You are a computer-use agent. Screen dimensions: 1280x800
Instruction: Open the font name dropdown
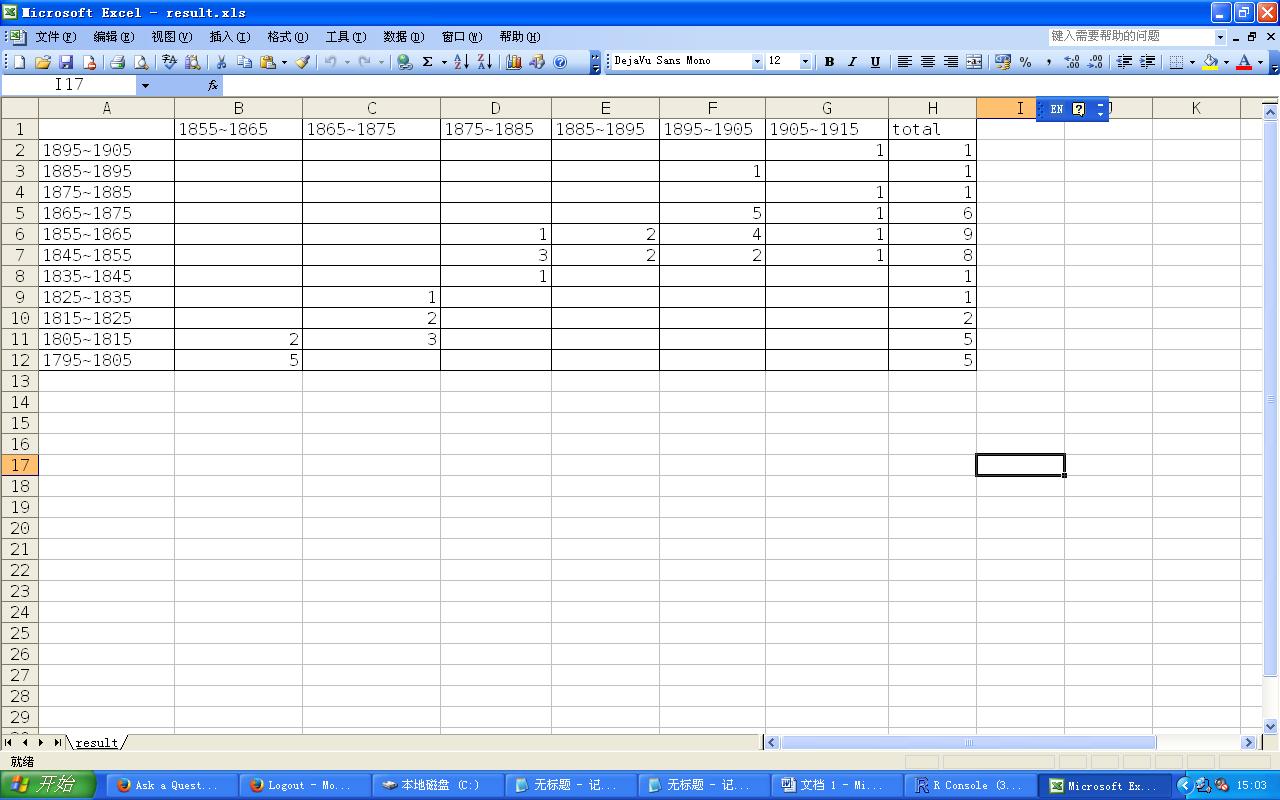[x=757, y=61]
